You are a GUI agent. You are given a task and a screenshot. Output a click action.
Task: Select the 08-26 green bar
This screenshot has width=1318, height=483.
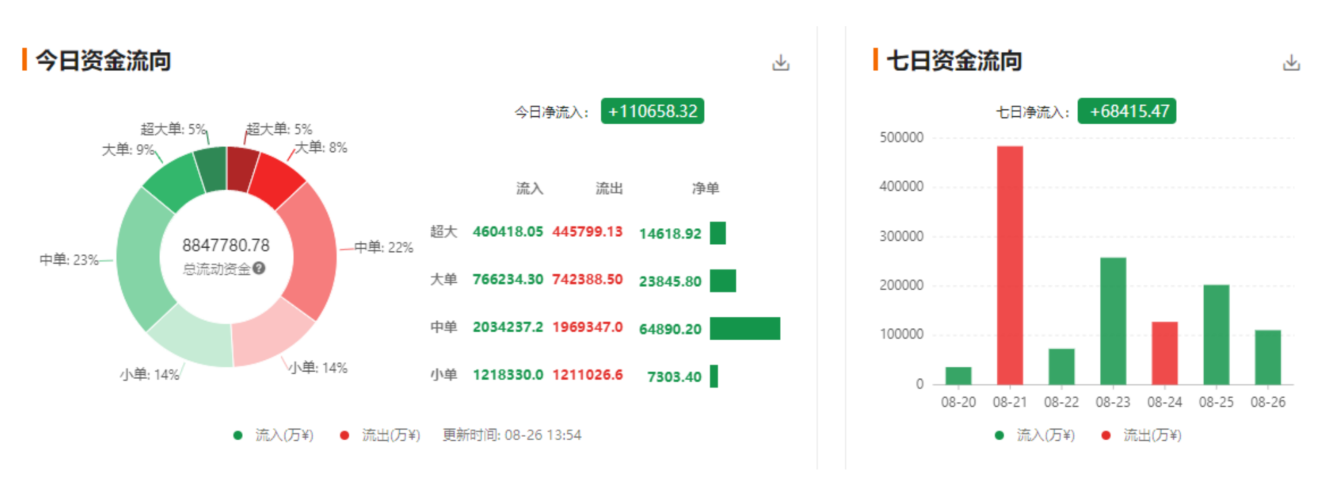click(x=1268, y=357)
